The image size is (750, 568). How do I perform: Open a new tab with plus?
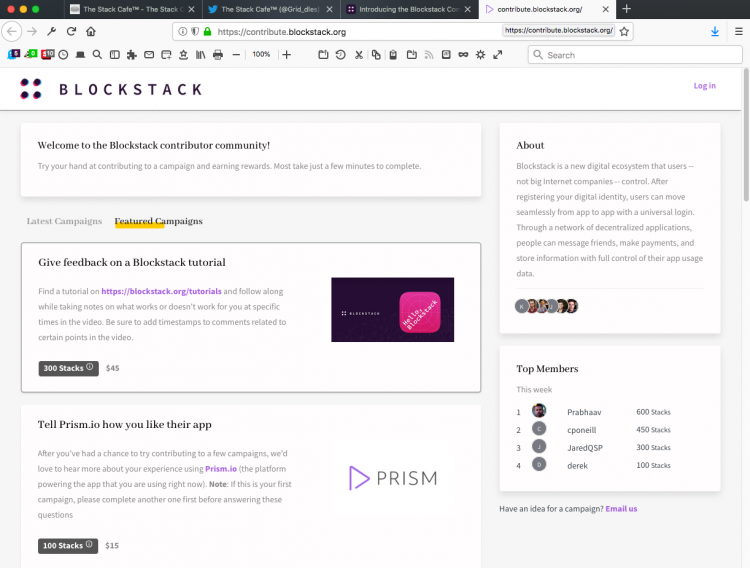click(627, 9)
